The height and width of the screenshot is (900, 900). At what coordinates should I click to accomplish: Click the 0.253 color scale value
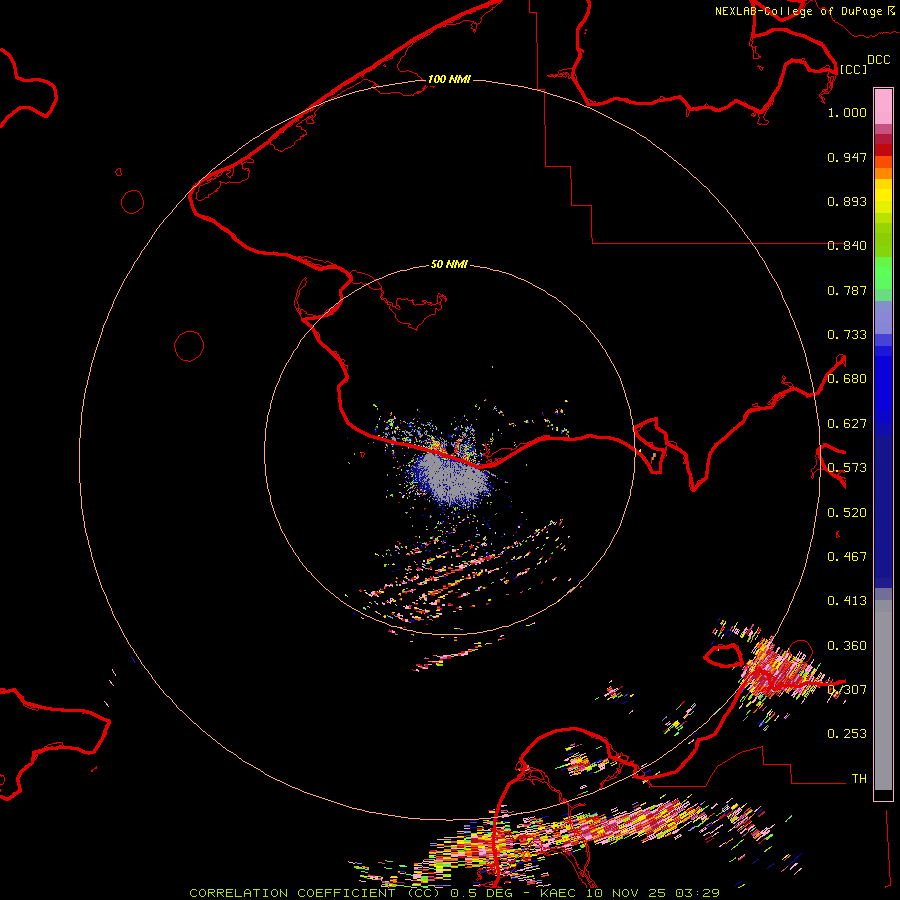coord(847,734)
